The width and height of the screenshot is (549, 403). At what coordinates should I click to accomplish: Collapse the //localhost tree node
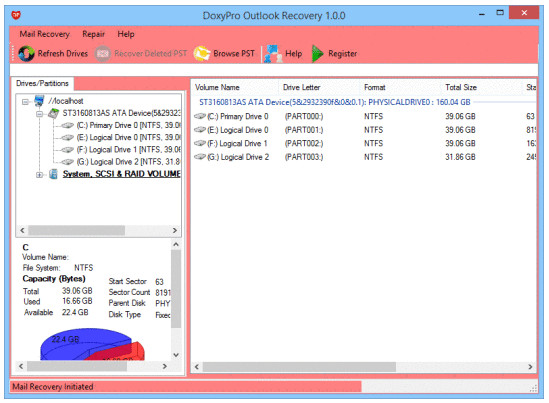25,102
